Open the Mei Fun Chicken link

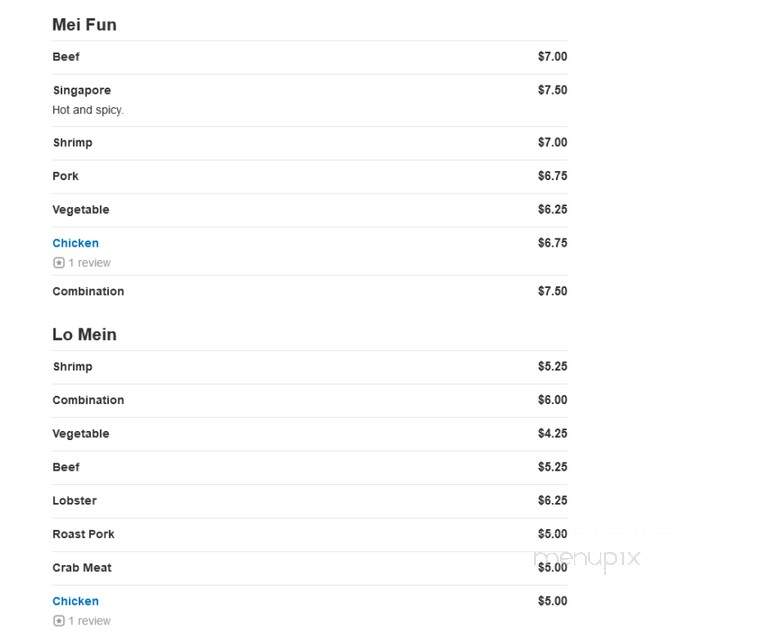click(76, 243)
